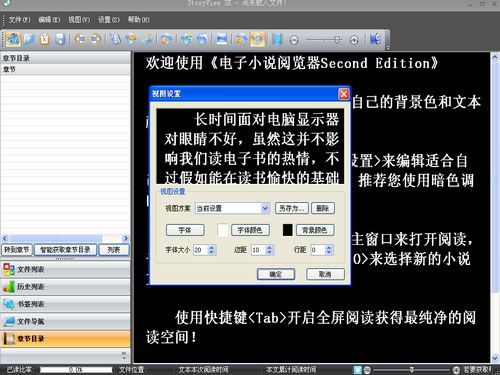This screenshot has height=375, width=500.
Task: Click the black background color swatch
Action: click(x=288, y=230)
